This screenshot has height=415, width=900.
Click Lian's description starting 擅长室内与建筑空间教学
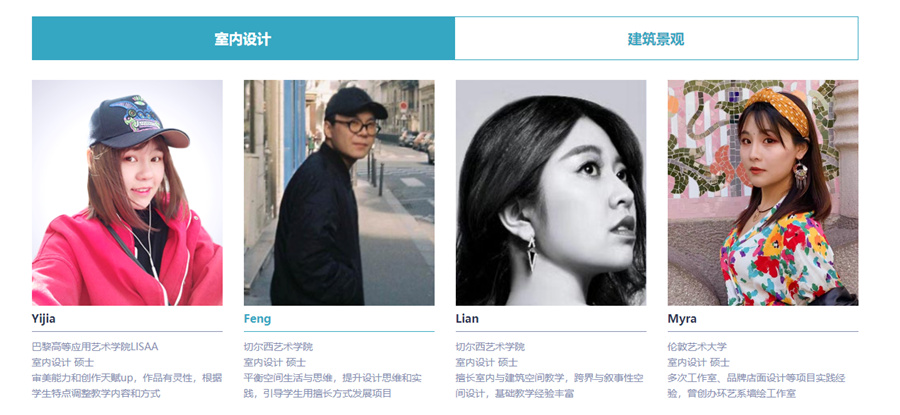coord(549,386)
